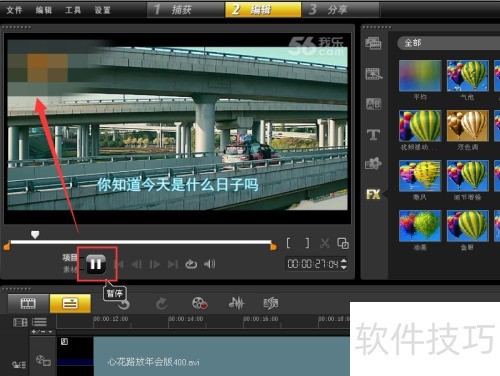Image resolution: width=500 pixels, height=376 pixels.
Task: Enlarge the preview window
Action: (x=343, y=243)
